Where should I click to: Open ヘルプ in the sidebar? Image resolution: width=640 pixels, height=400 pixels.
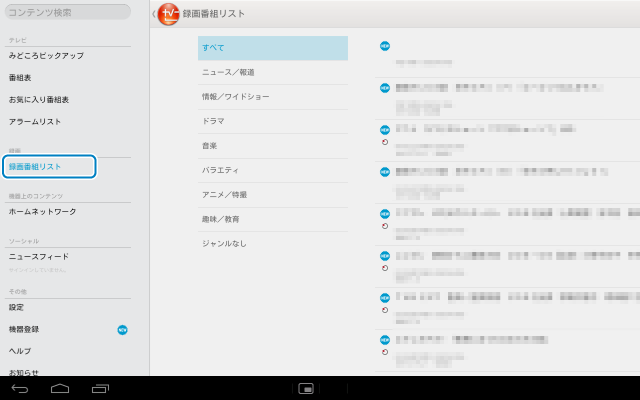pyautogui.click(x=20, y=351)
